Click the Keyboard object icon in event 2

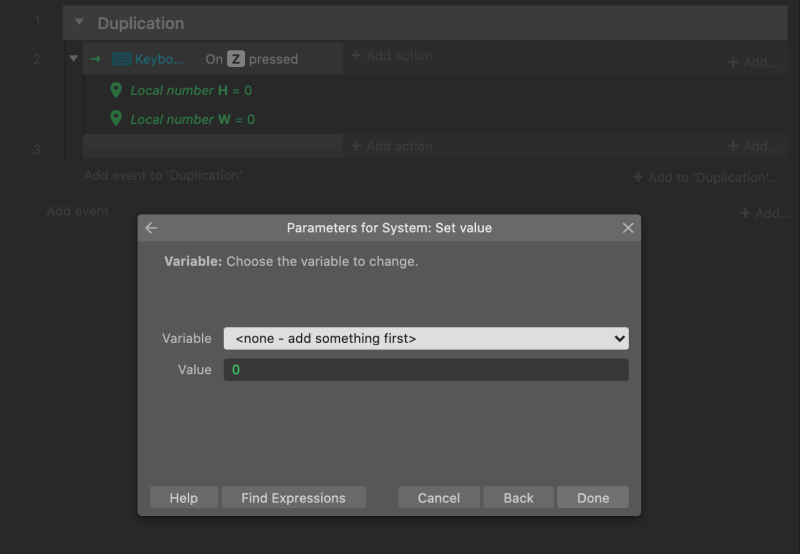pos(121,59)
